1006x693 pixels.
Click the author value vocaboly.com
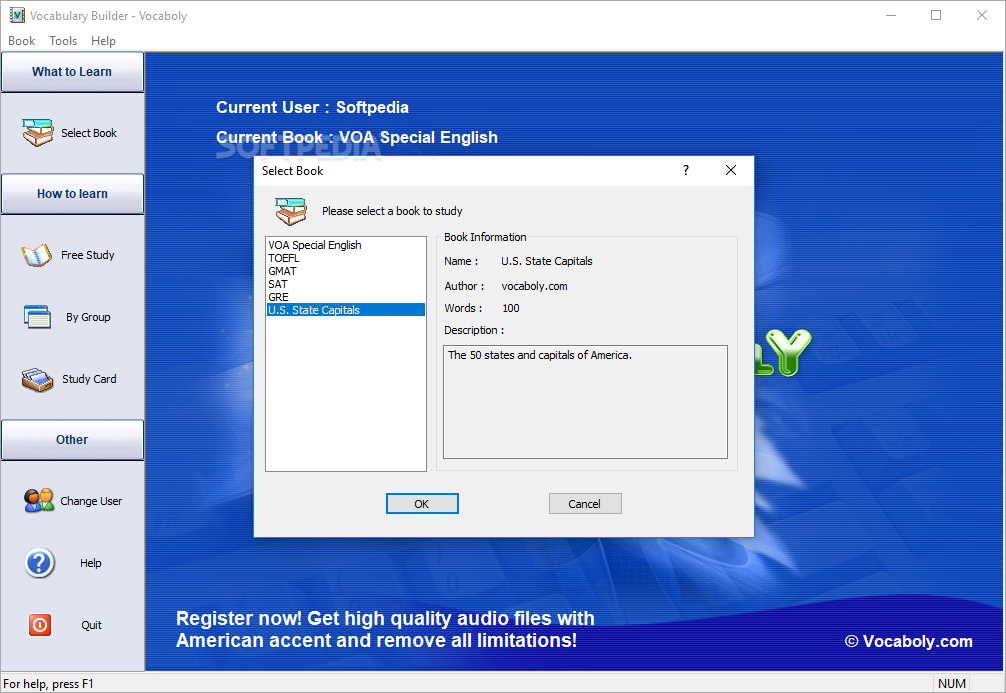click(x=534, y=286)
